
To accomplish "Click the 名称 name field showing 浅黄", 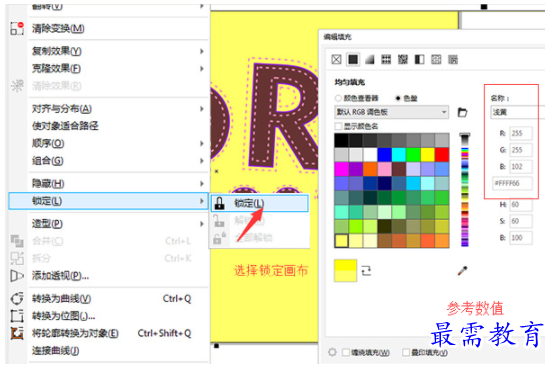I will [518, 112].
